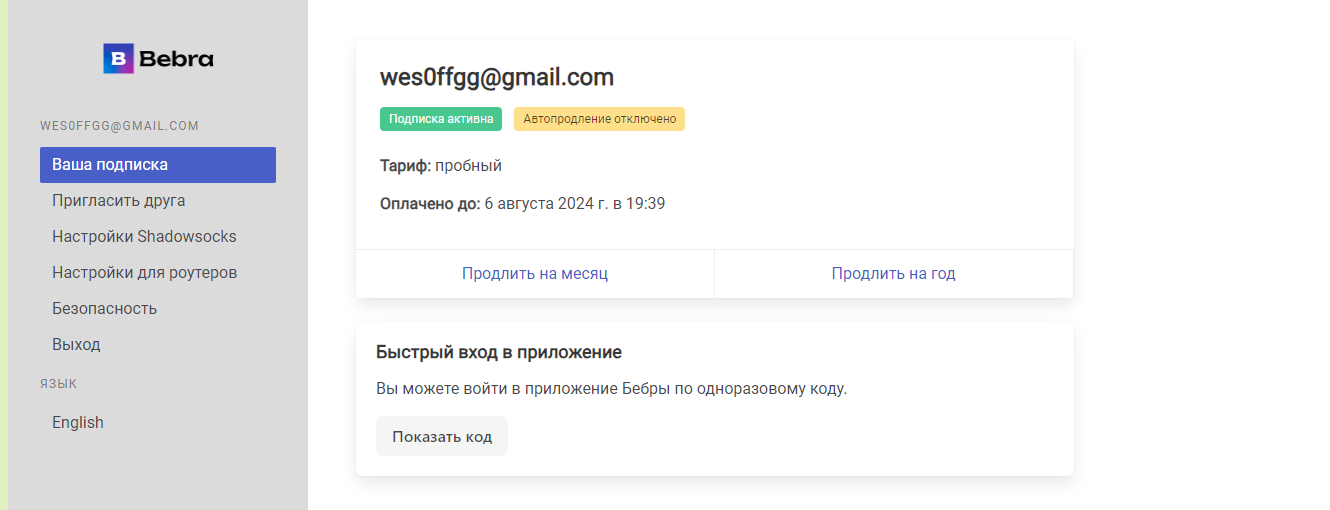Screen dimensions: 1330x510
Task: Click Продлить на месяц
Action: (535, 274)
